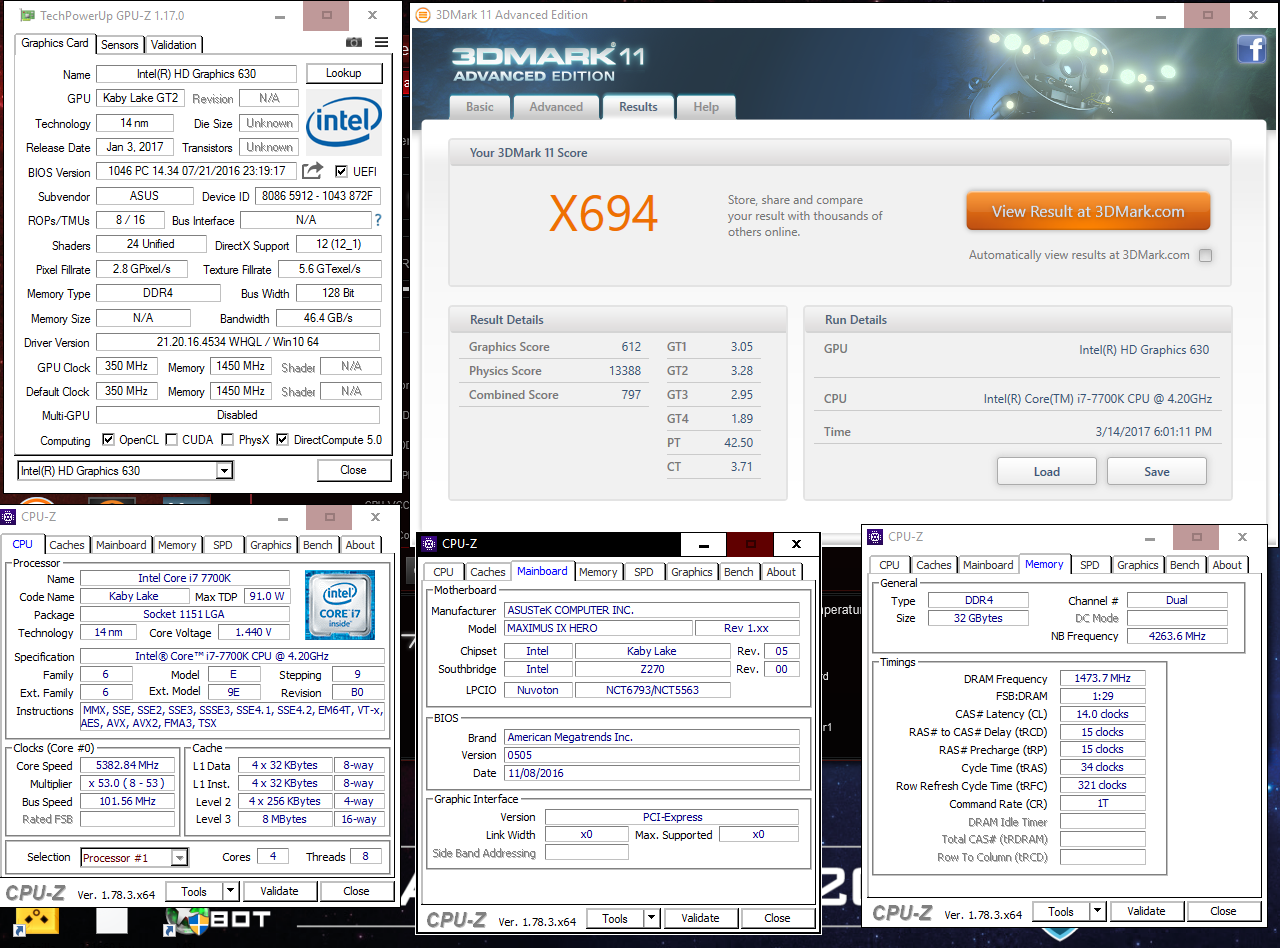
Task: Click the Facebook icon in 3DMark 11
Action: click(x=1252, y=49)
